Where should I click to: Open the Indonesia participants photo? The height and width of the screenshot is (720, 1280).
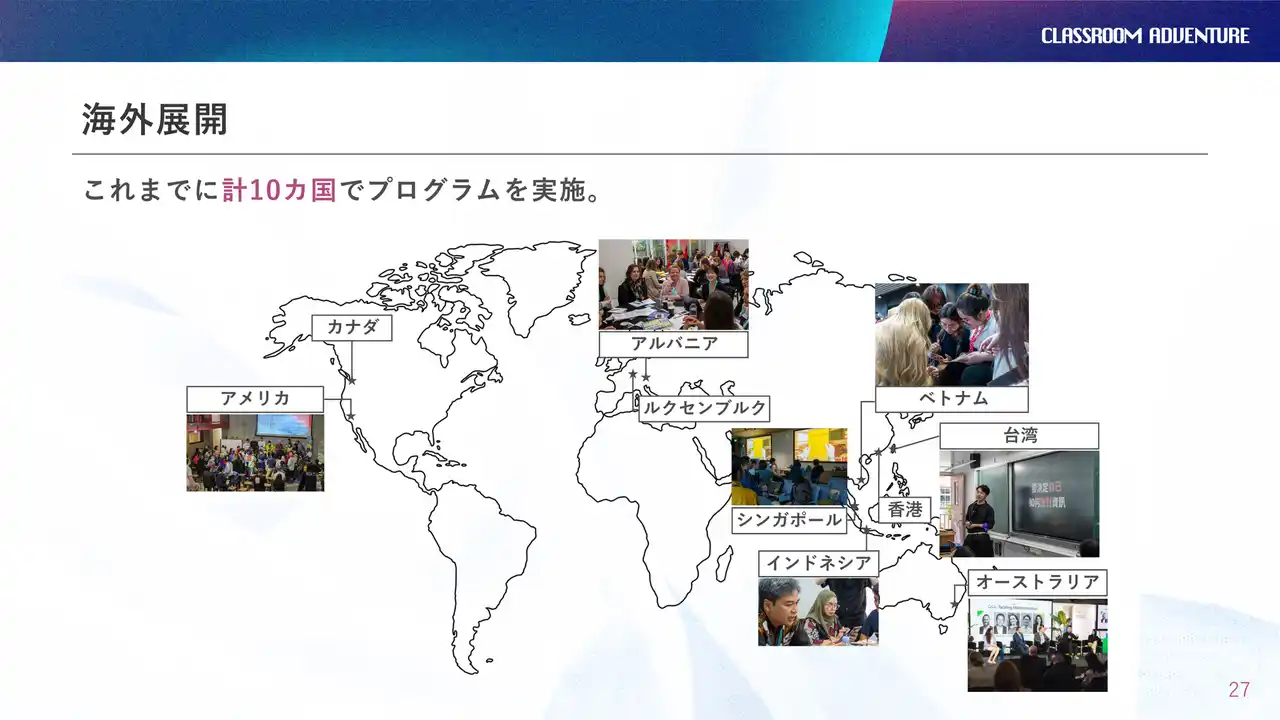818,612
